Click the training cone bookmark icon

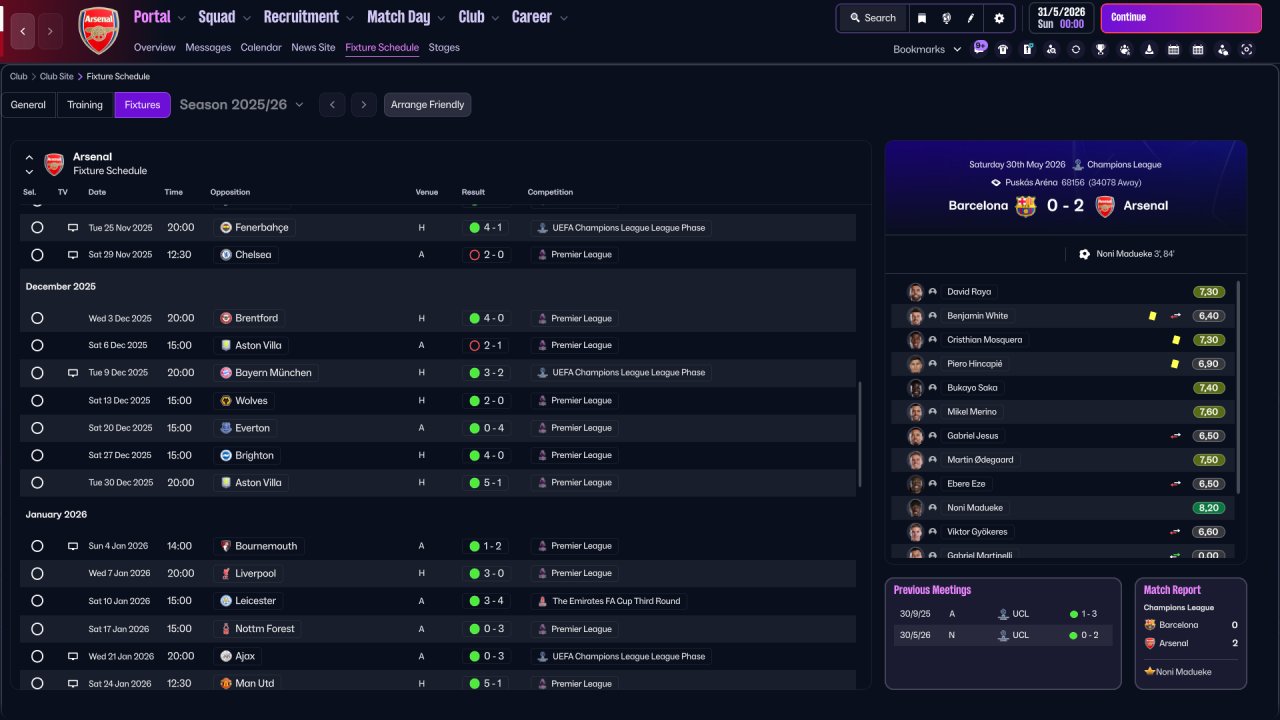(x=1149, y=49)
